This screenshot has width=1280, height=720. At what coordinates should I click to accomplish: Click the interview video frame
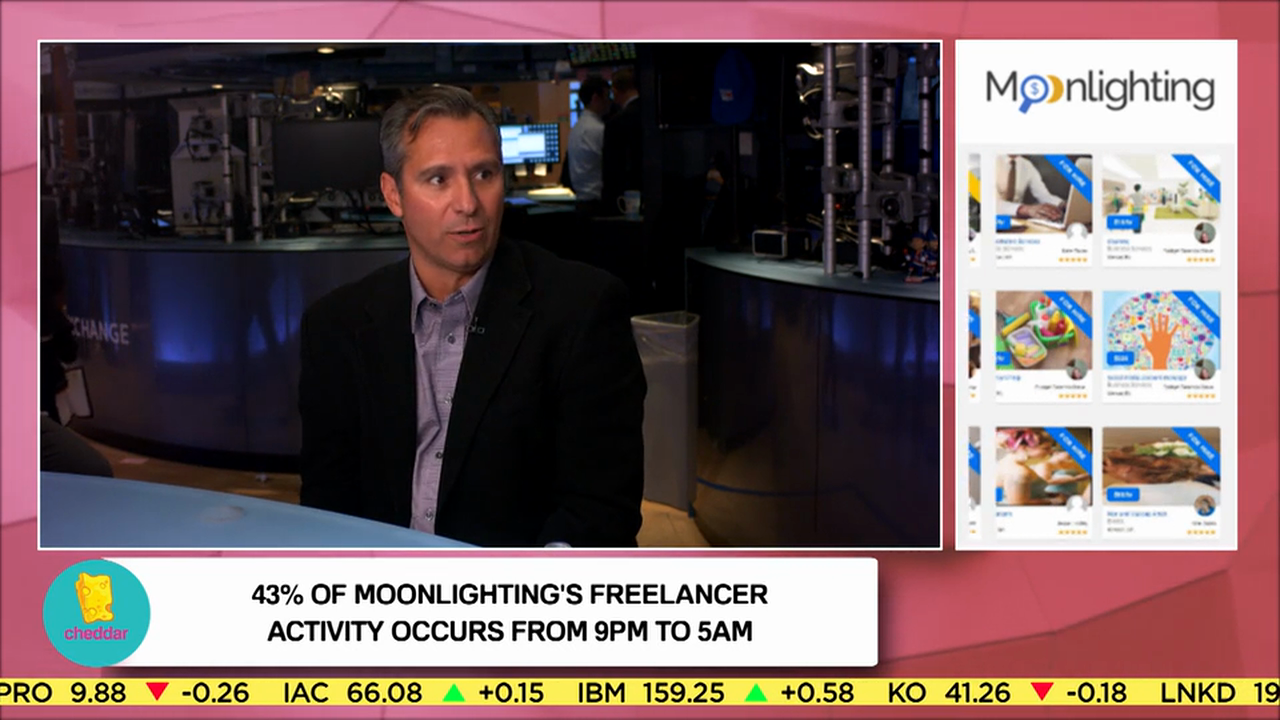tap(490, 295)
